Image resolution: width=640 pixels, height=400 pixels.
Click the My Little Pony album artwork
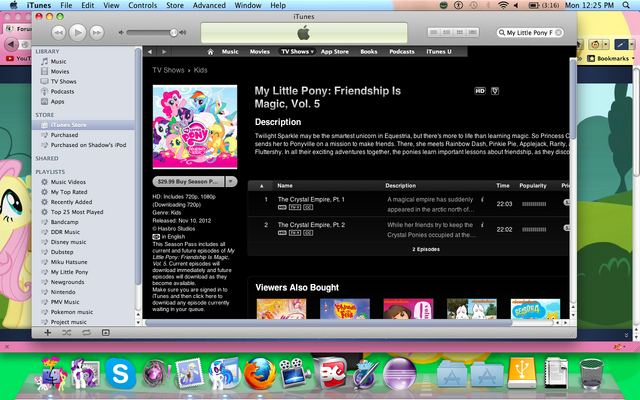click(195, 127)
